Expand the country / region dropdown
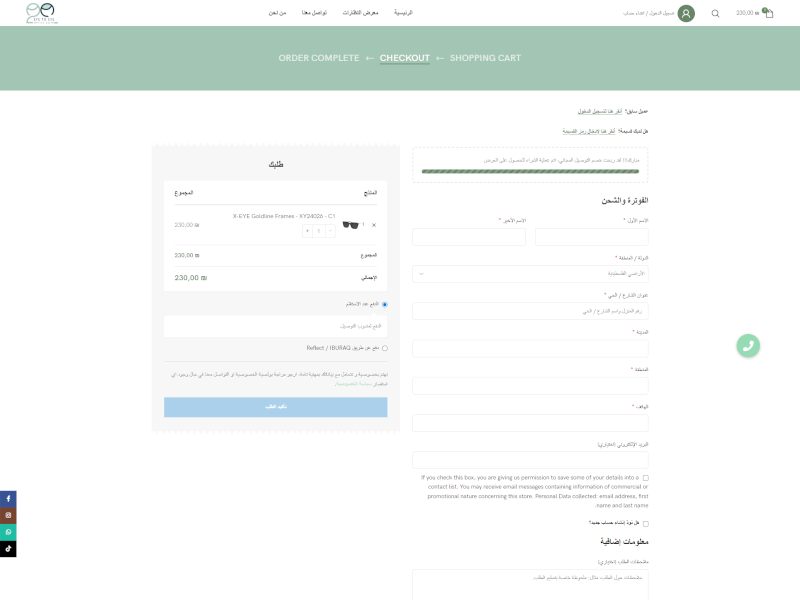800x600 pixels. point(530,273)
